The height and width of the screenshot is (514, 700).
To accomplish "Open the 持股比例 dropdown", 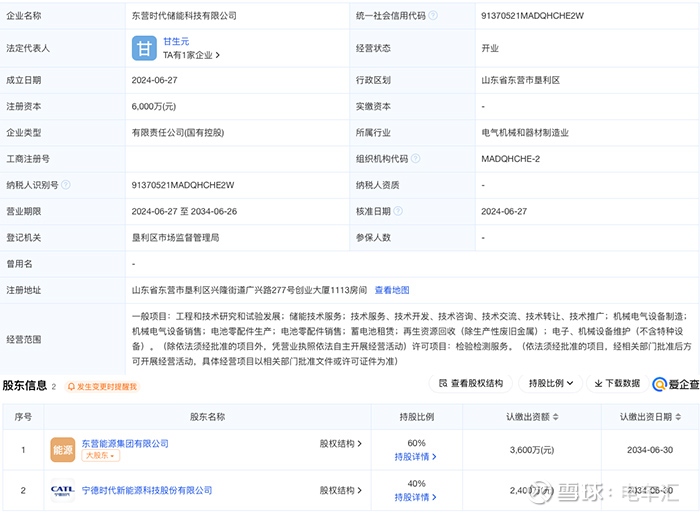I will 550,383.
